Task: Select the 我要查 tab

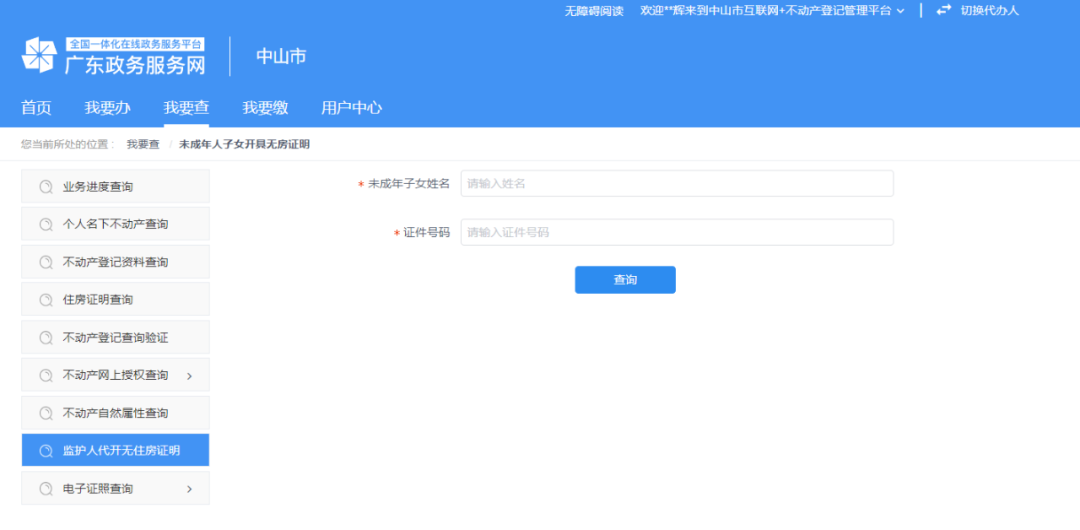Action: pos(187,108)
